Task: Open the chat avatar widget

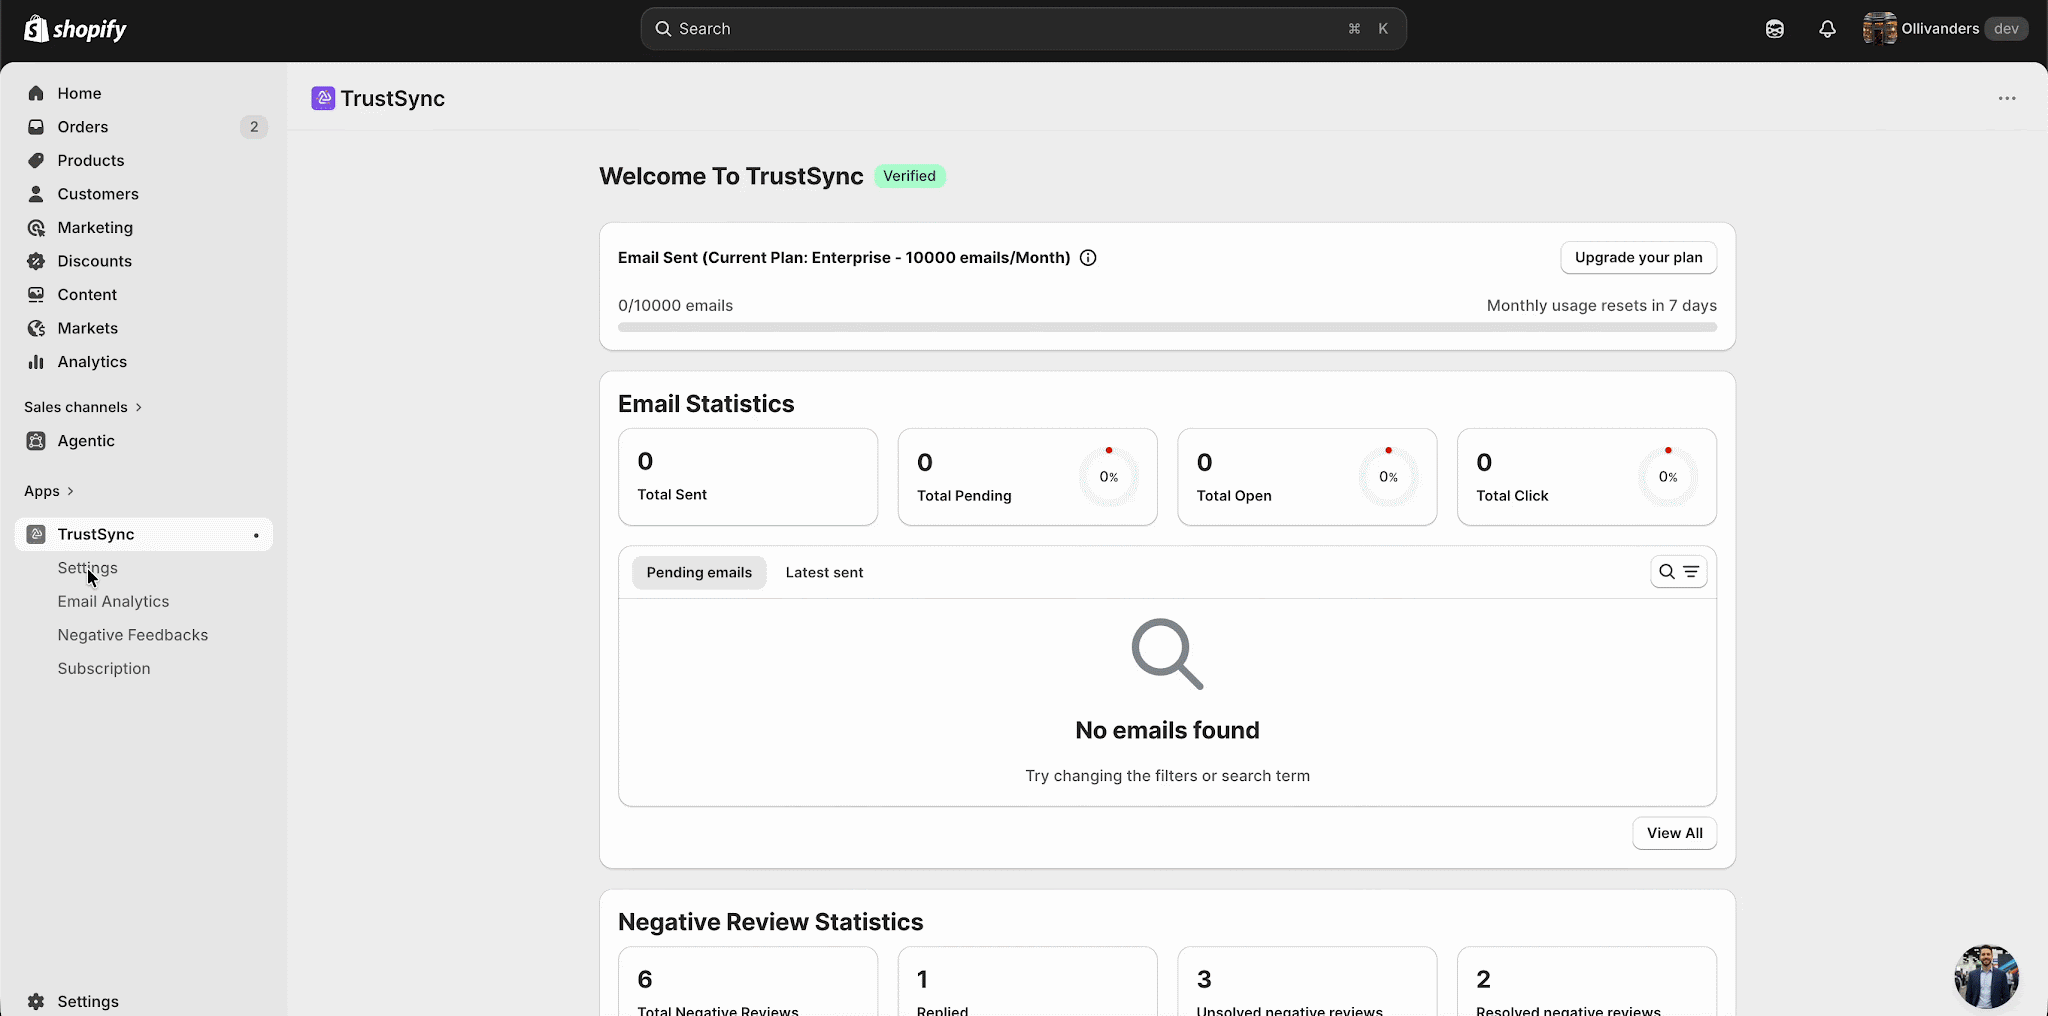Action: [1986, 976]
